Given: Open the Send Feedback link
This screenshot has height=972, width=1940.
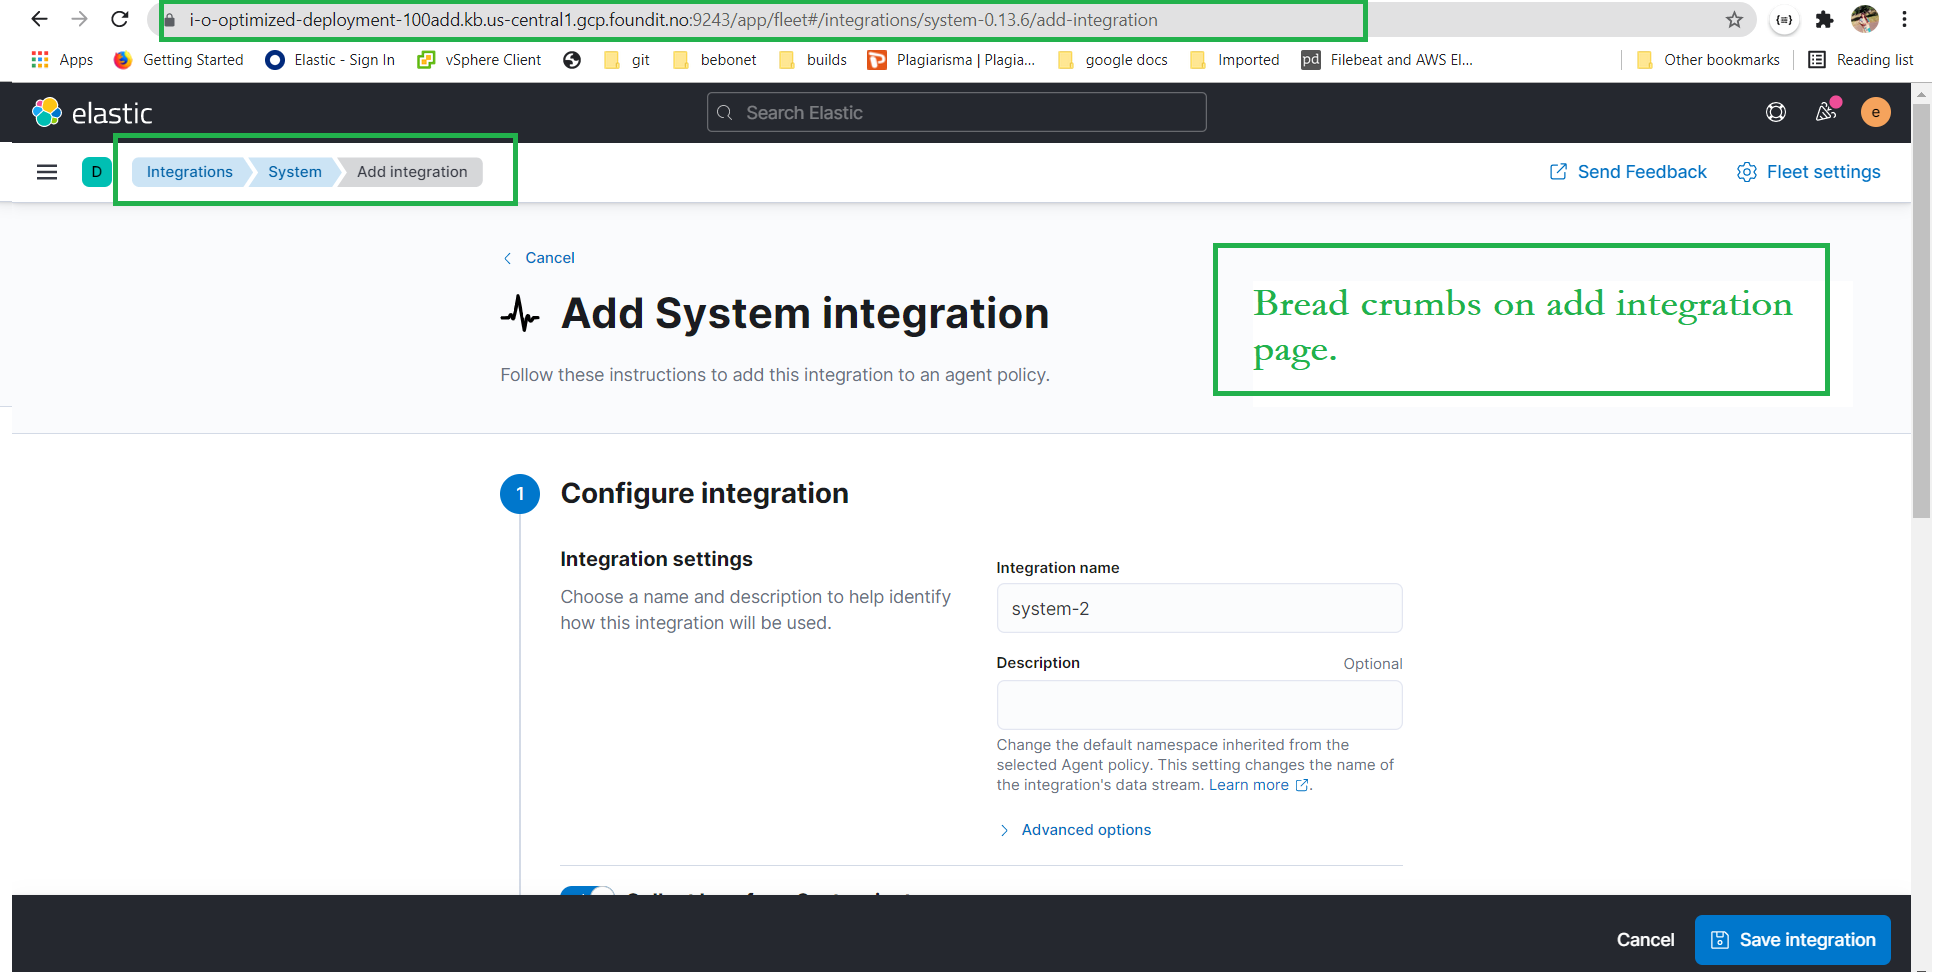Looking at the screenshot, I should click(1628, 172).
